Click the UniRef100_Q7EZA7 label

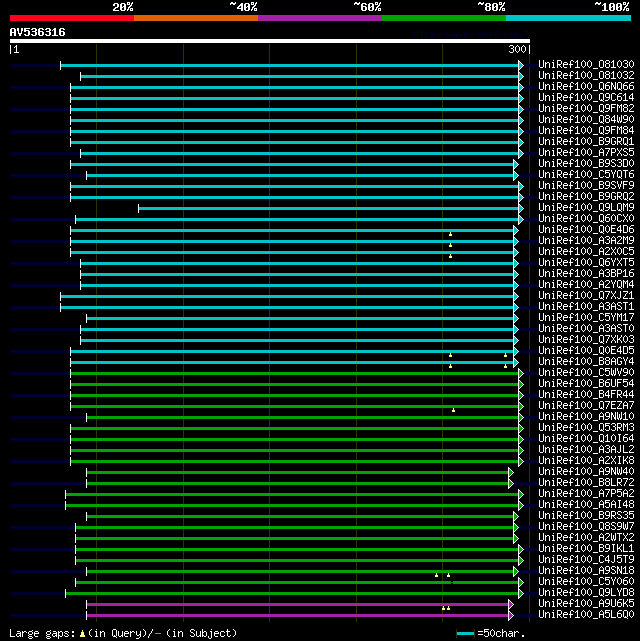586,406
